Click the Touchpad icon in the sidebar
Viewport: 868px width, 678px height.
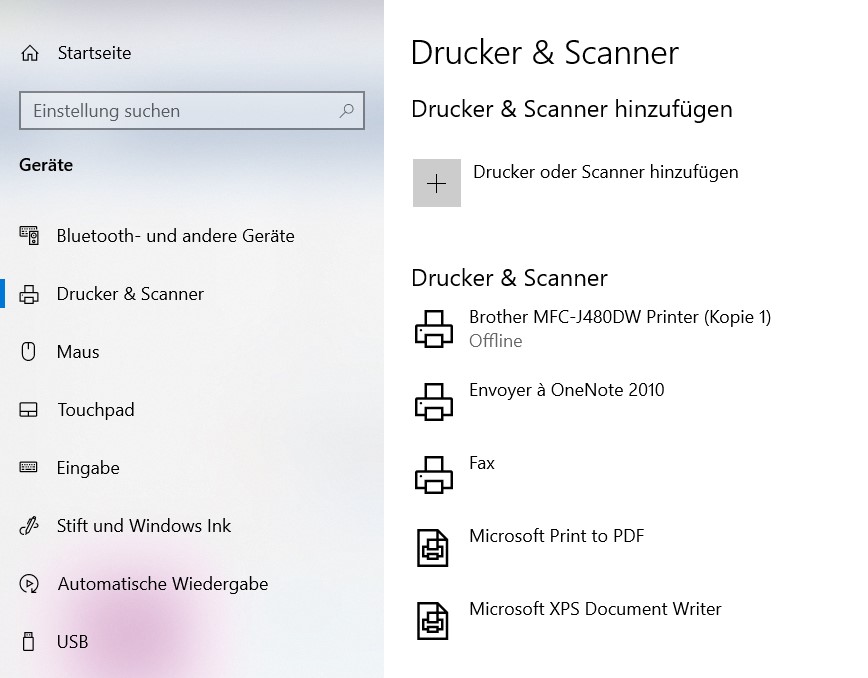[x=30, y=410]
